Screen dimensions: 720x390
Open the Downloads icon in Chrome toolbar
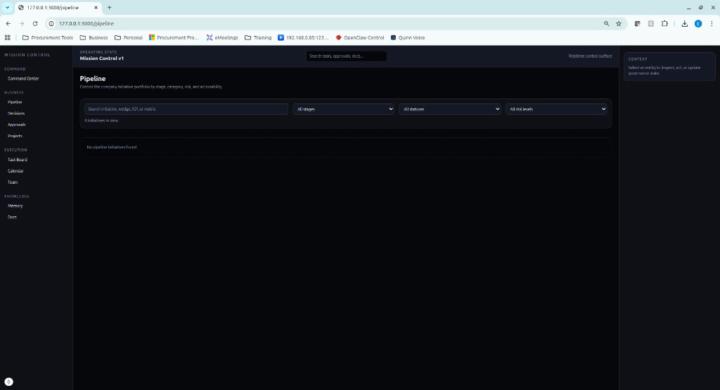click(684, 23)
